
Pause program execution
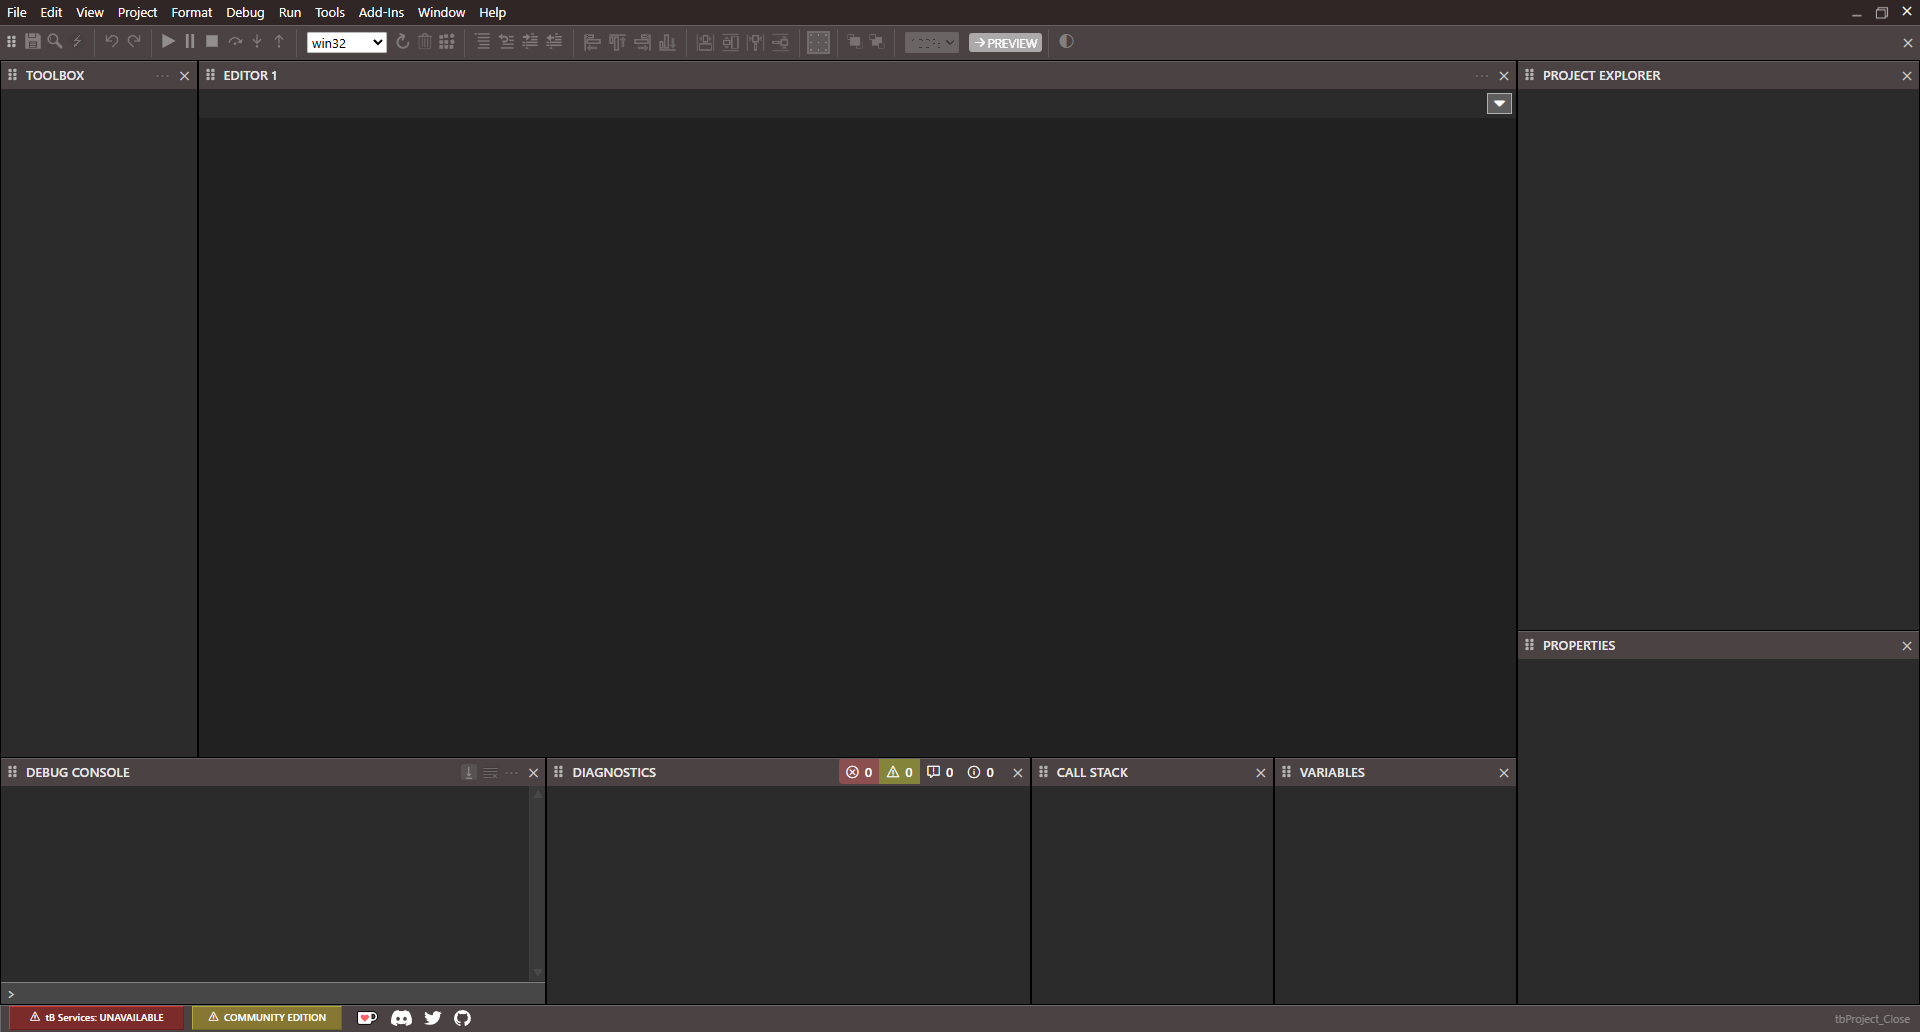190,41
